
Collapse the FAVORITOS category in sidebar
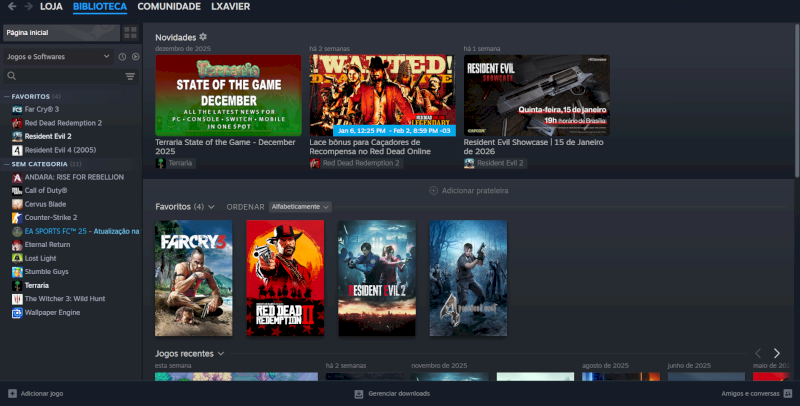pos(5,97)
